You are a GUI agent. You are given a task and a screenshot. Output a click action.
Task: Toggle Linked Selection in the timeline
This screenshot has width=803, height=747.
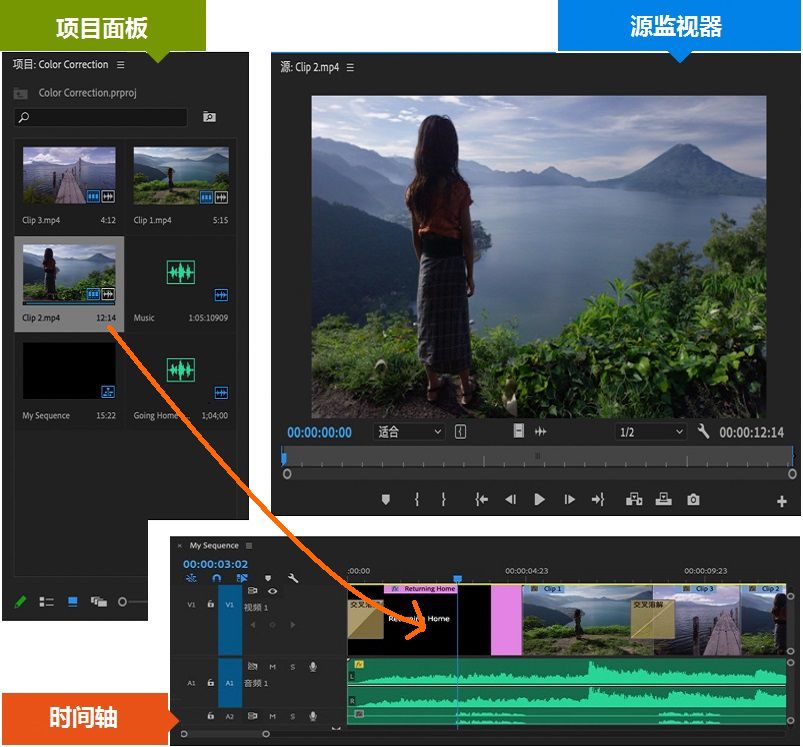tap(242, 578)
